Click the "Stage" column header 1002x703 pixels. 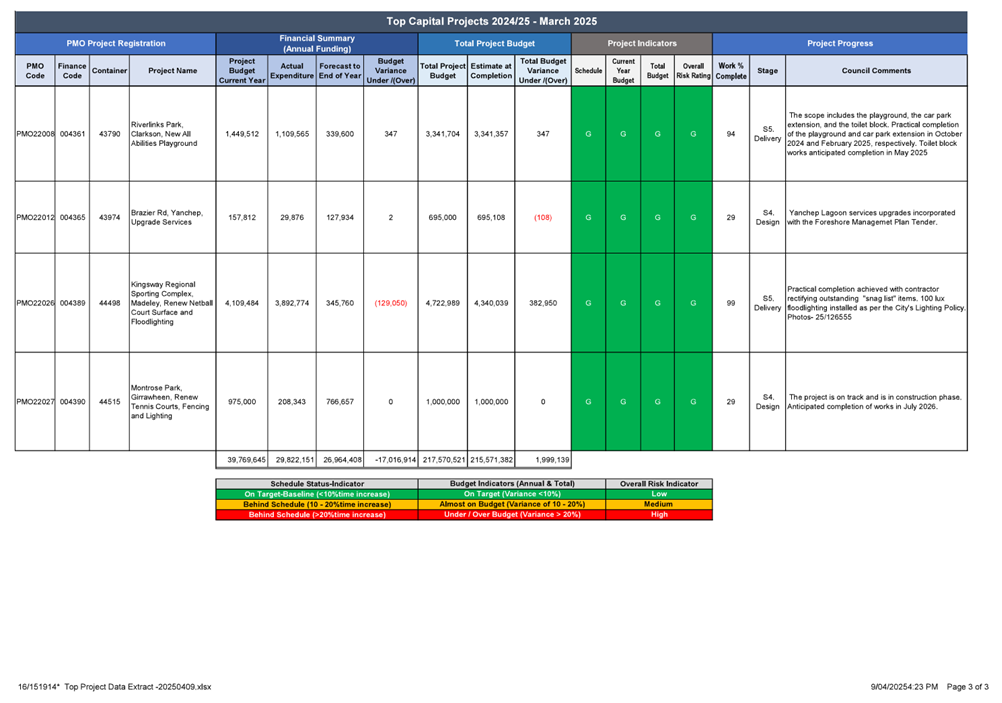coord(767,70)
